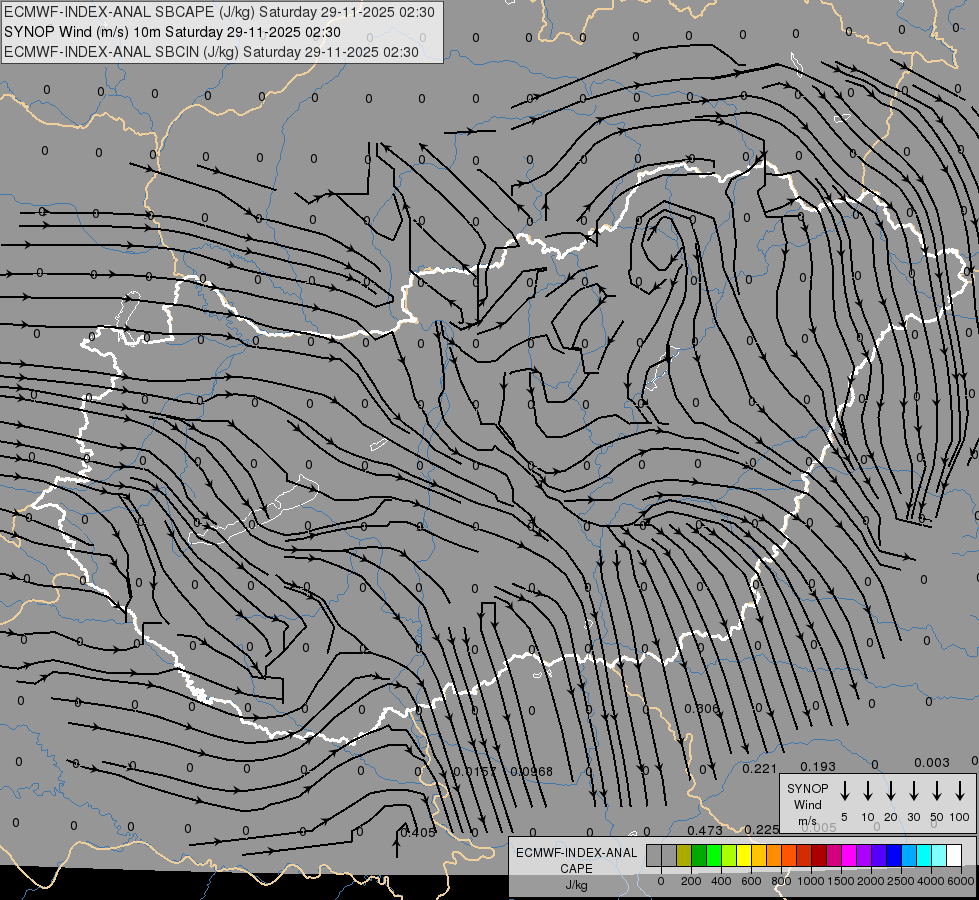Click the 1500 tick label on CAPE scale
This screenshot has height=900, width=979.
click(x=841, y=881)
